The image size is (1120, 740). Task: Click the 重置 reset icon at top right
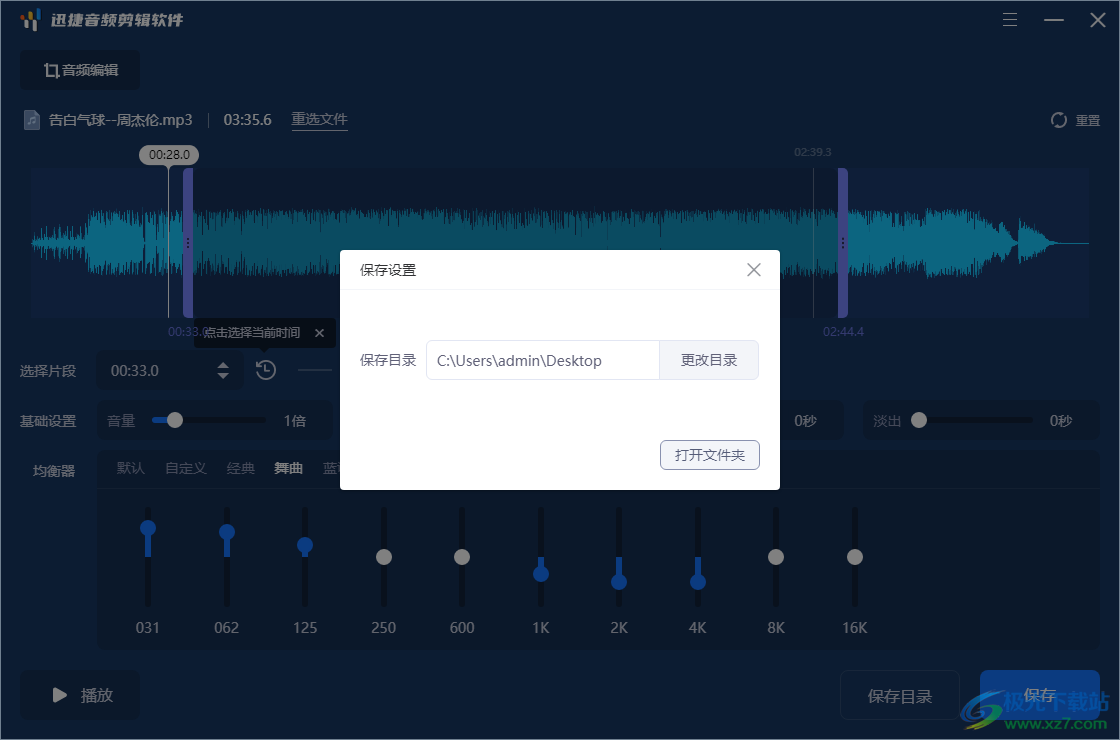pos(1058,119)
